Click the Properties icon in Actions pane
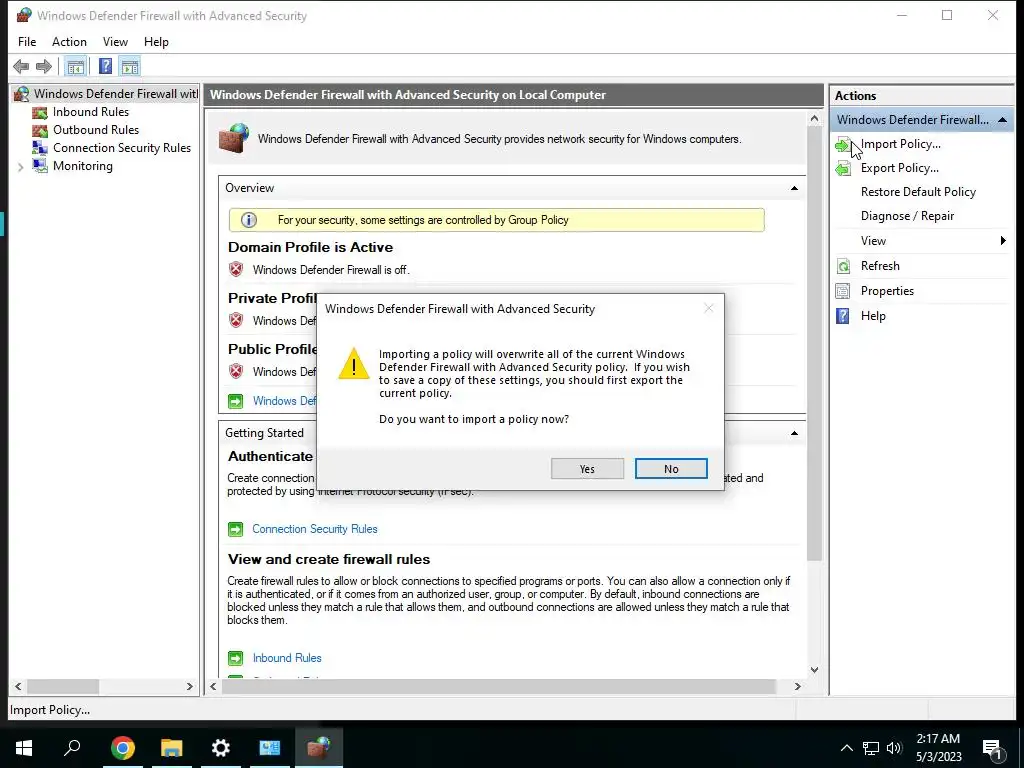Viewport: 1024px width, 768px height. [x=843, y=291]
